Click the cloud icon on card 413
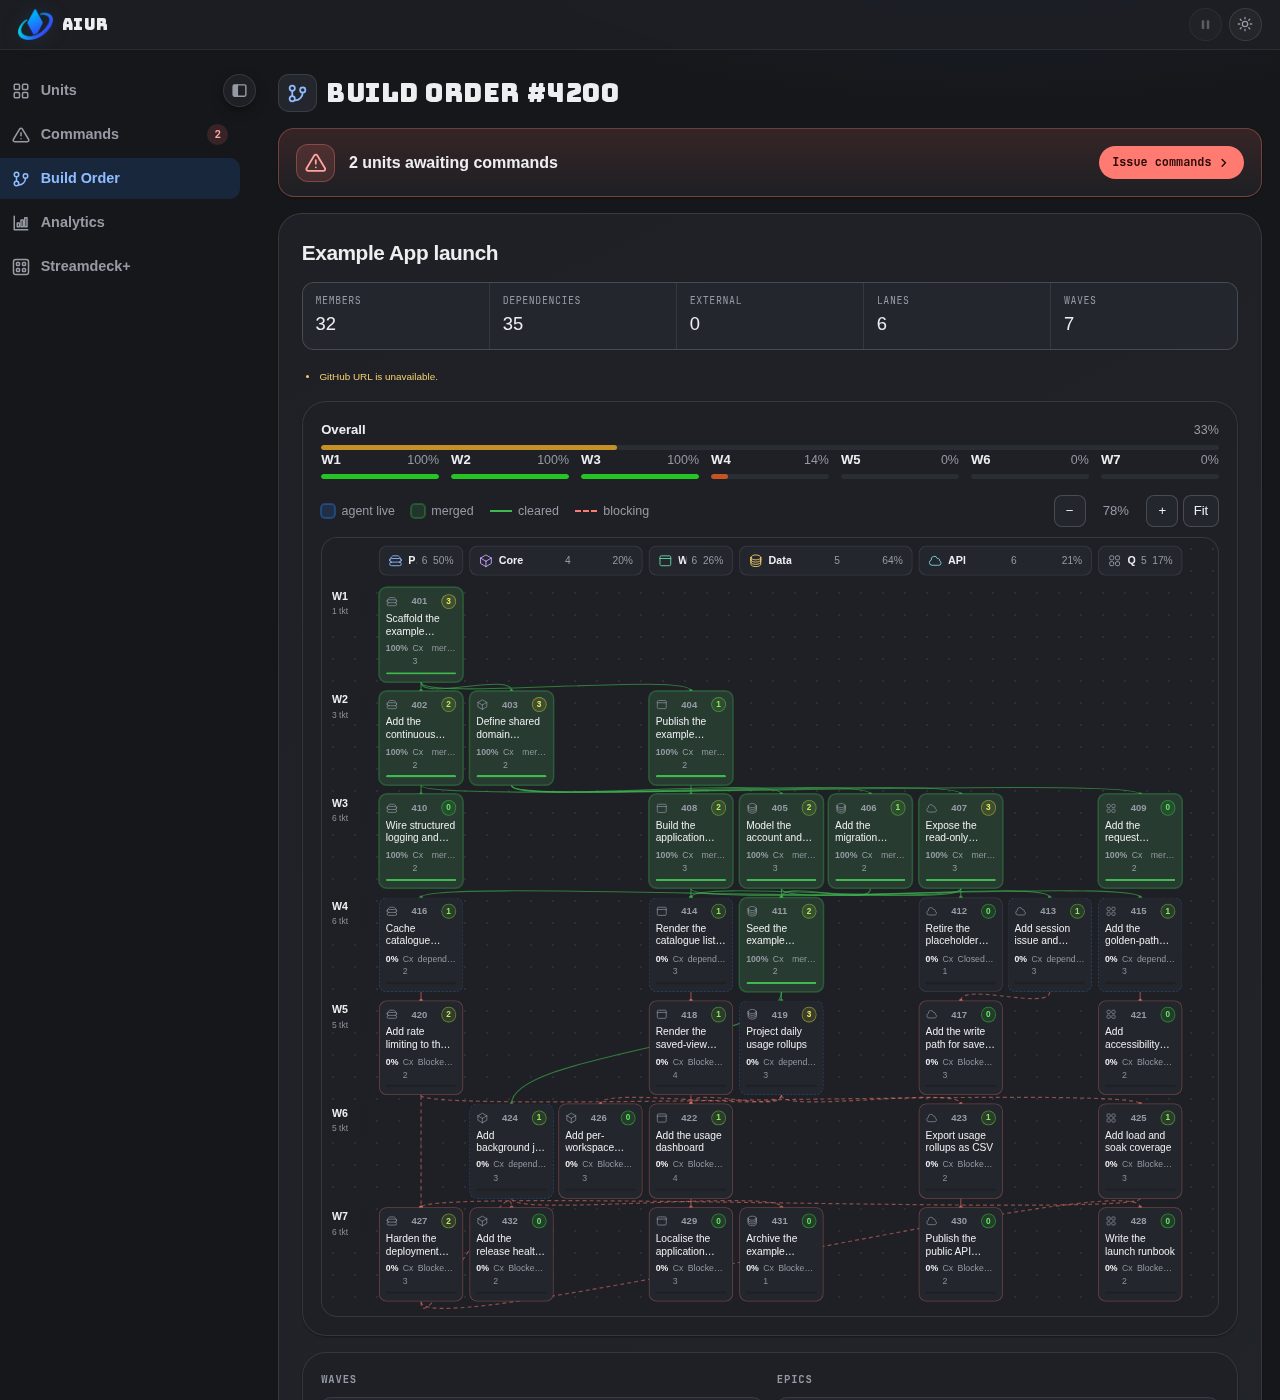The image size is (1280, 1400). pyautogui.click(x=1020, y=911)
